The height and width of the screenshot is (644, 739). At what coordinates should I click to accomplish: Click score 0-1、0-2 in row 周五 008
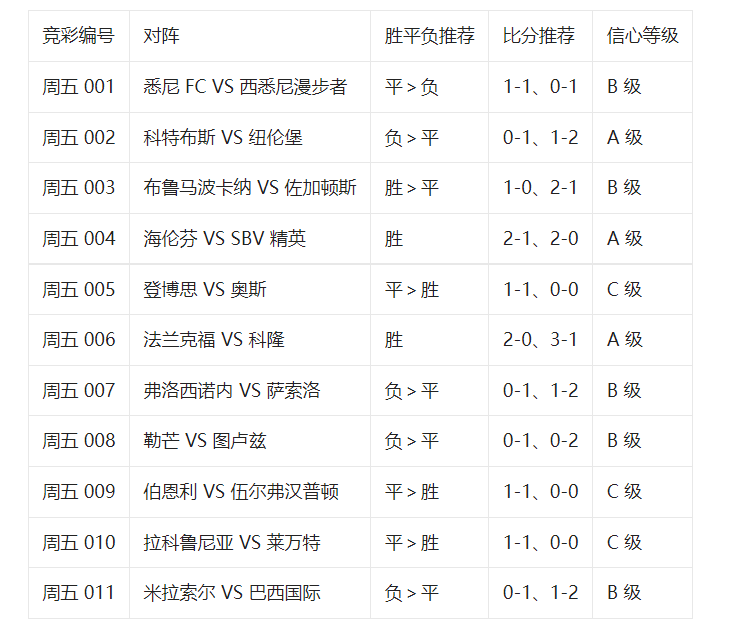click(x=541, y=440)
